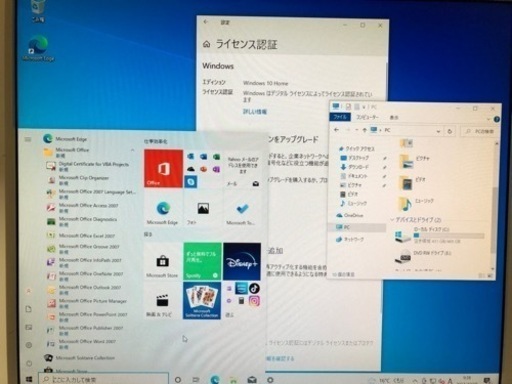
Task: Open the Start menu Pictures sidebar icon
Action: click(29, 327)
